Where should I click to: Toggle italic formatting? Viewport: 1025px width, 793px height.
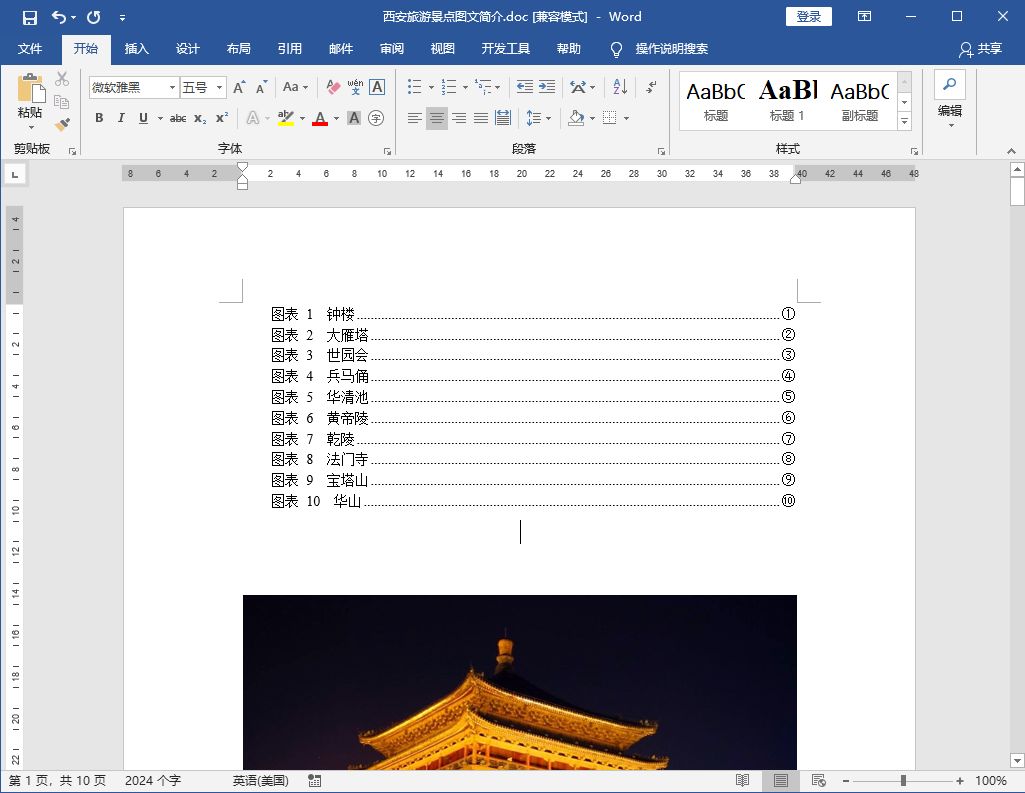coord(120,117)
